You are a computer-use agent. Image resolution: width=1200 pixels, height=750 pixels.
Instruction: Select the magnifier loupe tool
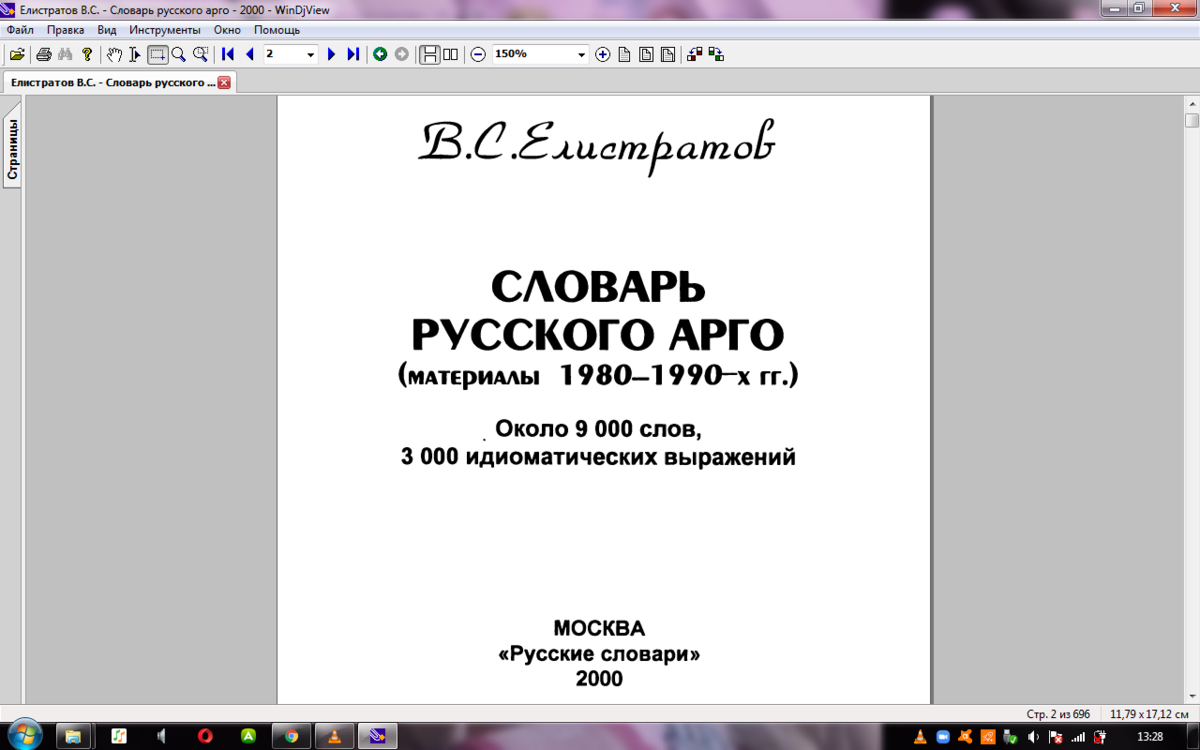point(200,54)
